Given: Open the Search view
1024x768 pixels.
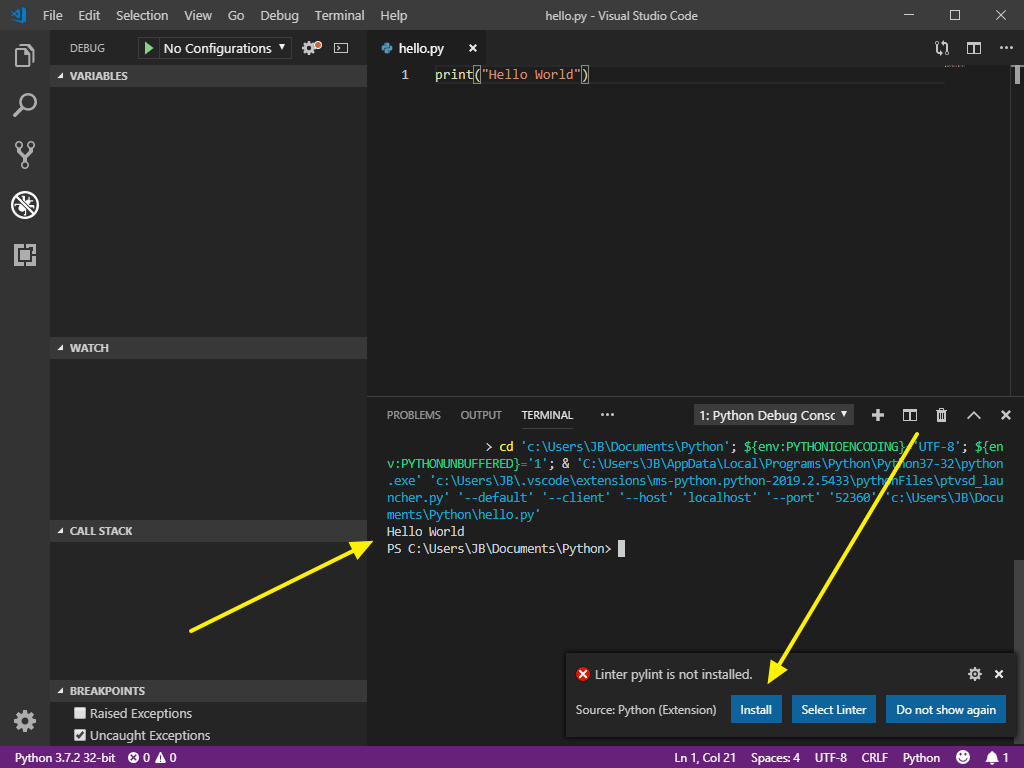Looking at the screenshot, I should tap(25, 105).
